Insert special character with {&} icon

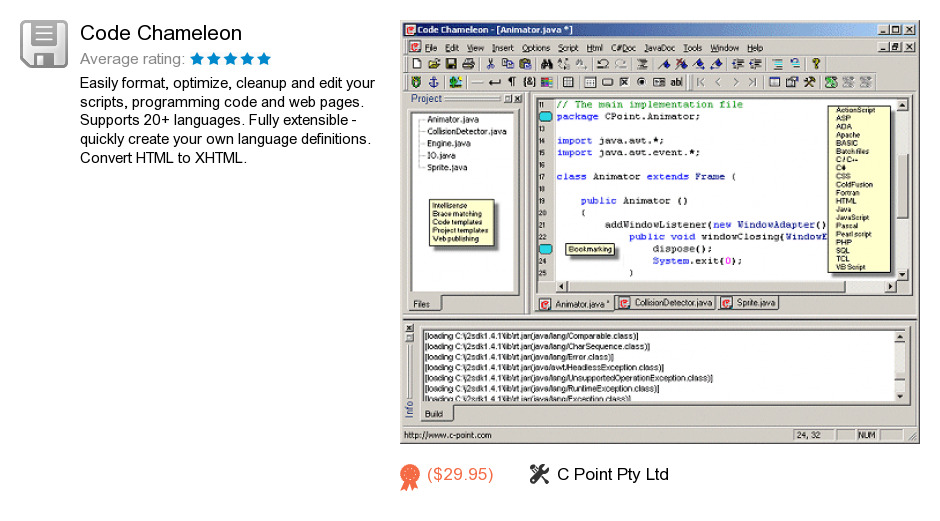point(529,82)
